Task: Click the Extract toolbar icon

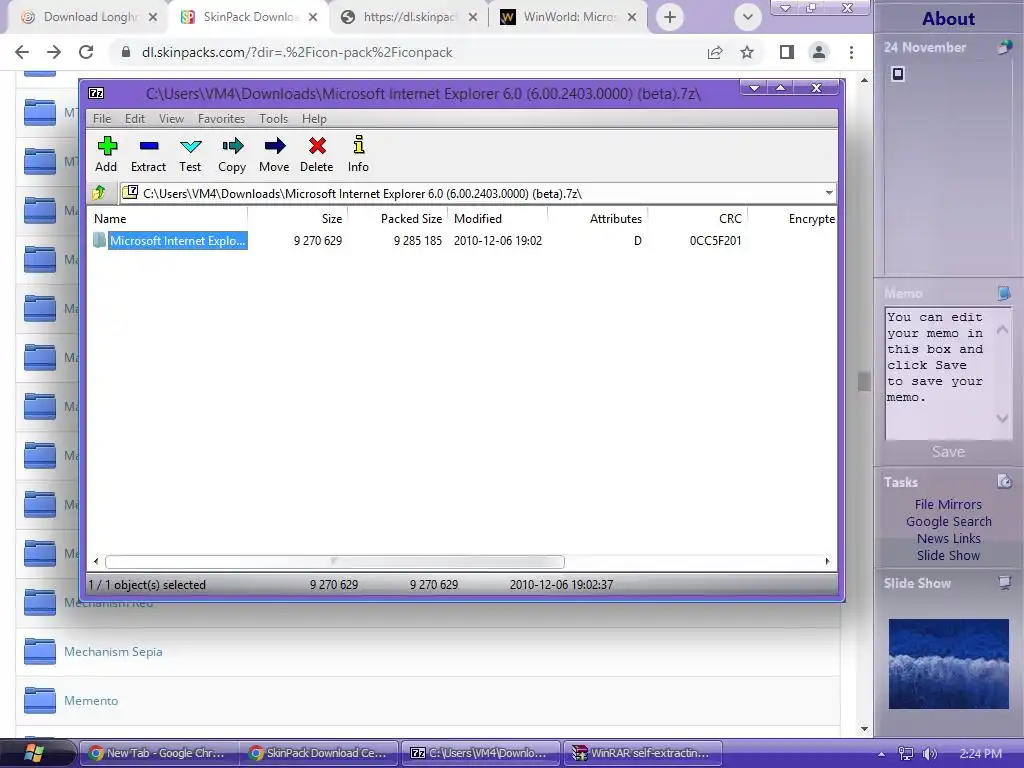Action: click(148, 154)
